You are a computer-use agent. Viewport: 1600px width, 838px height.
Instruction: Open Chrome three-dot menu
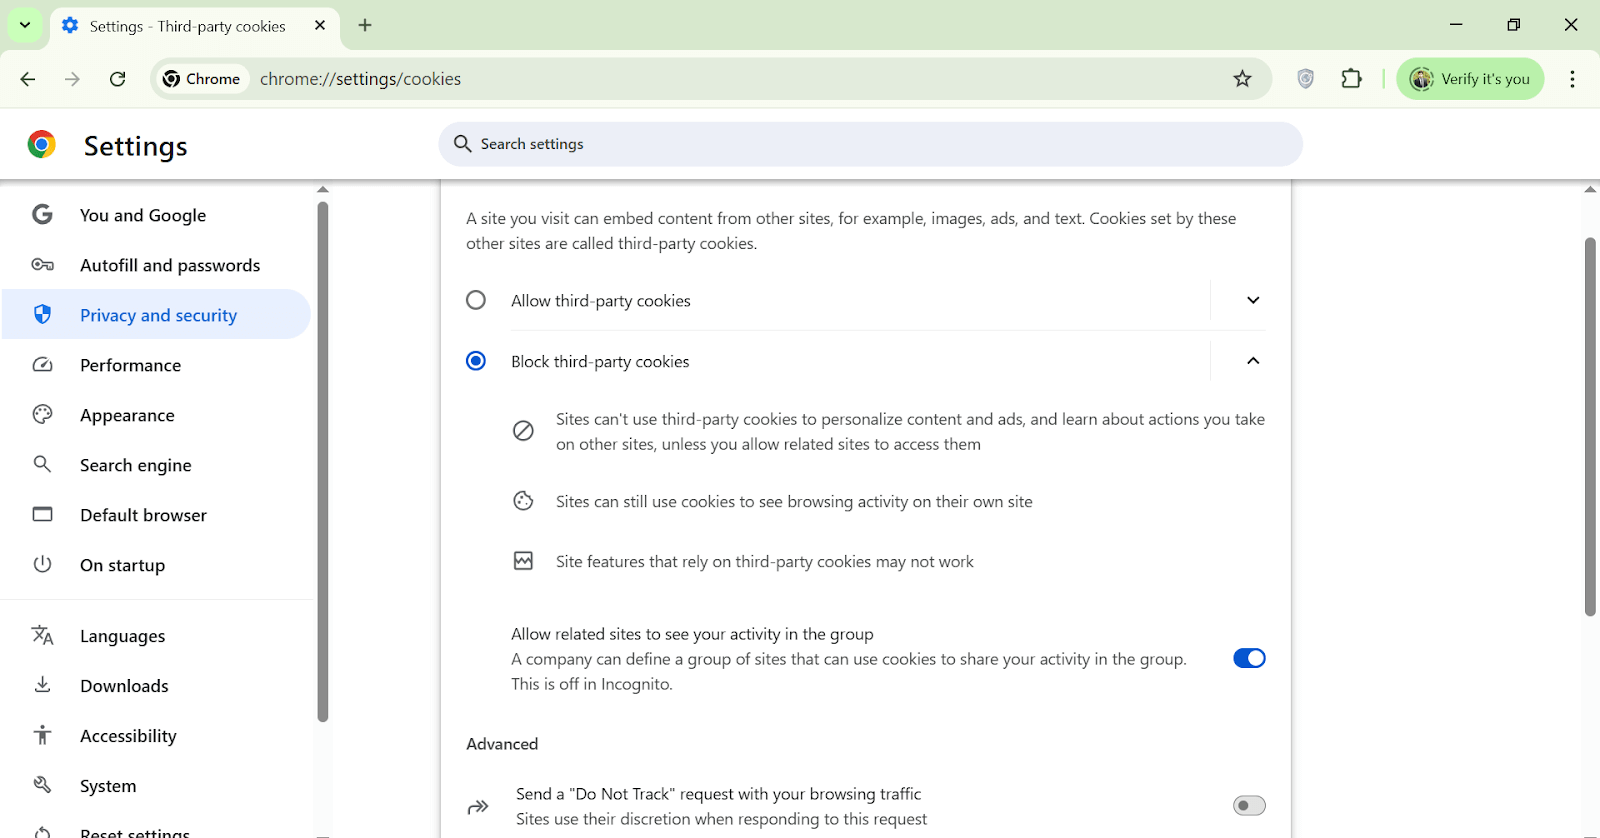(1572, 79)
